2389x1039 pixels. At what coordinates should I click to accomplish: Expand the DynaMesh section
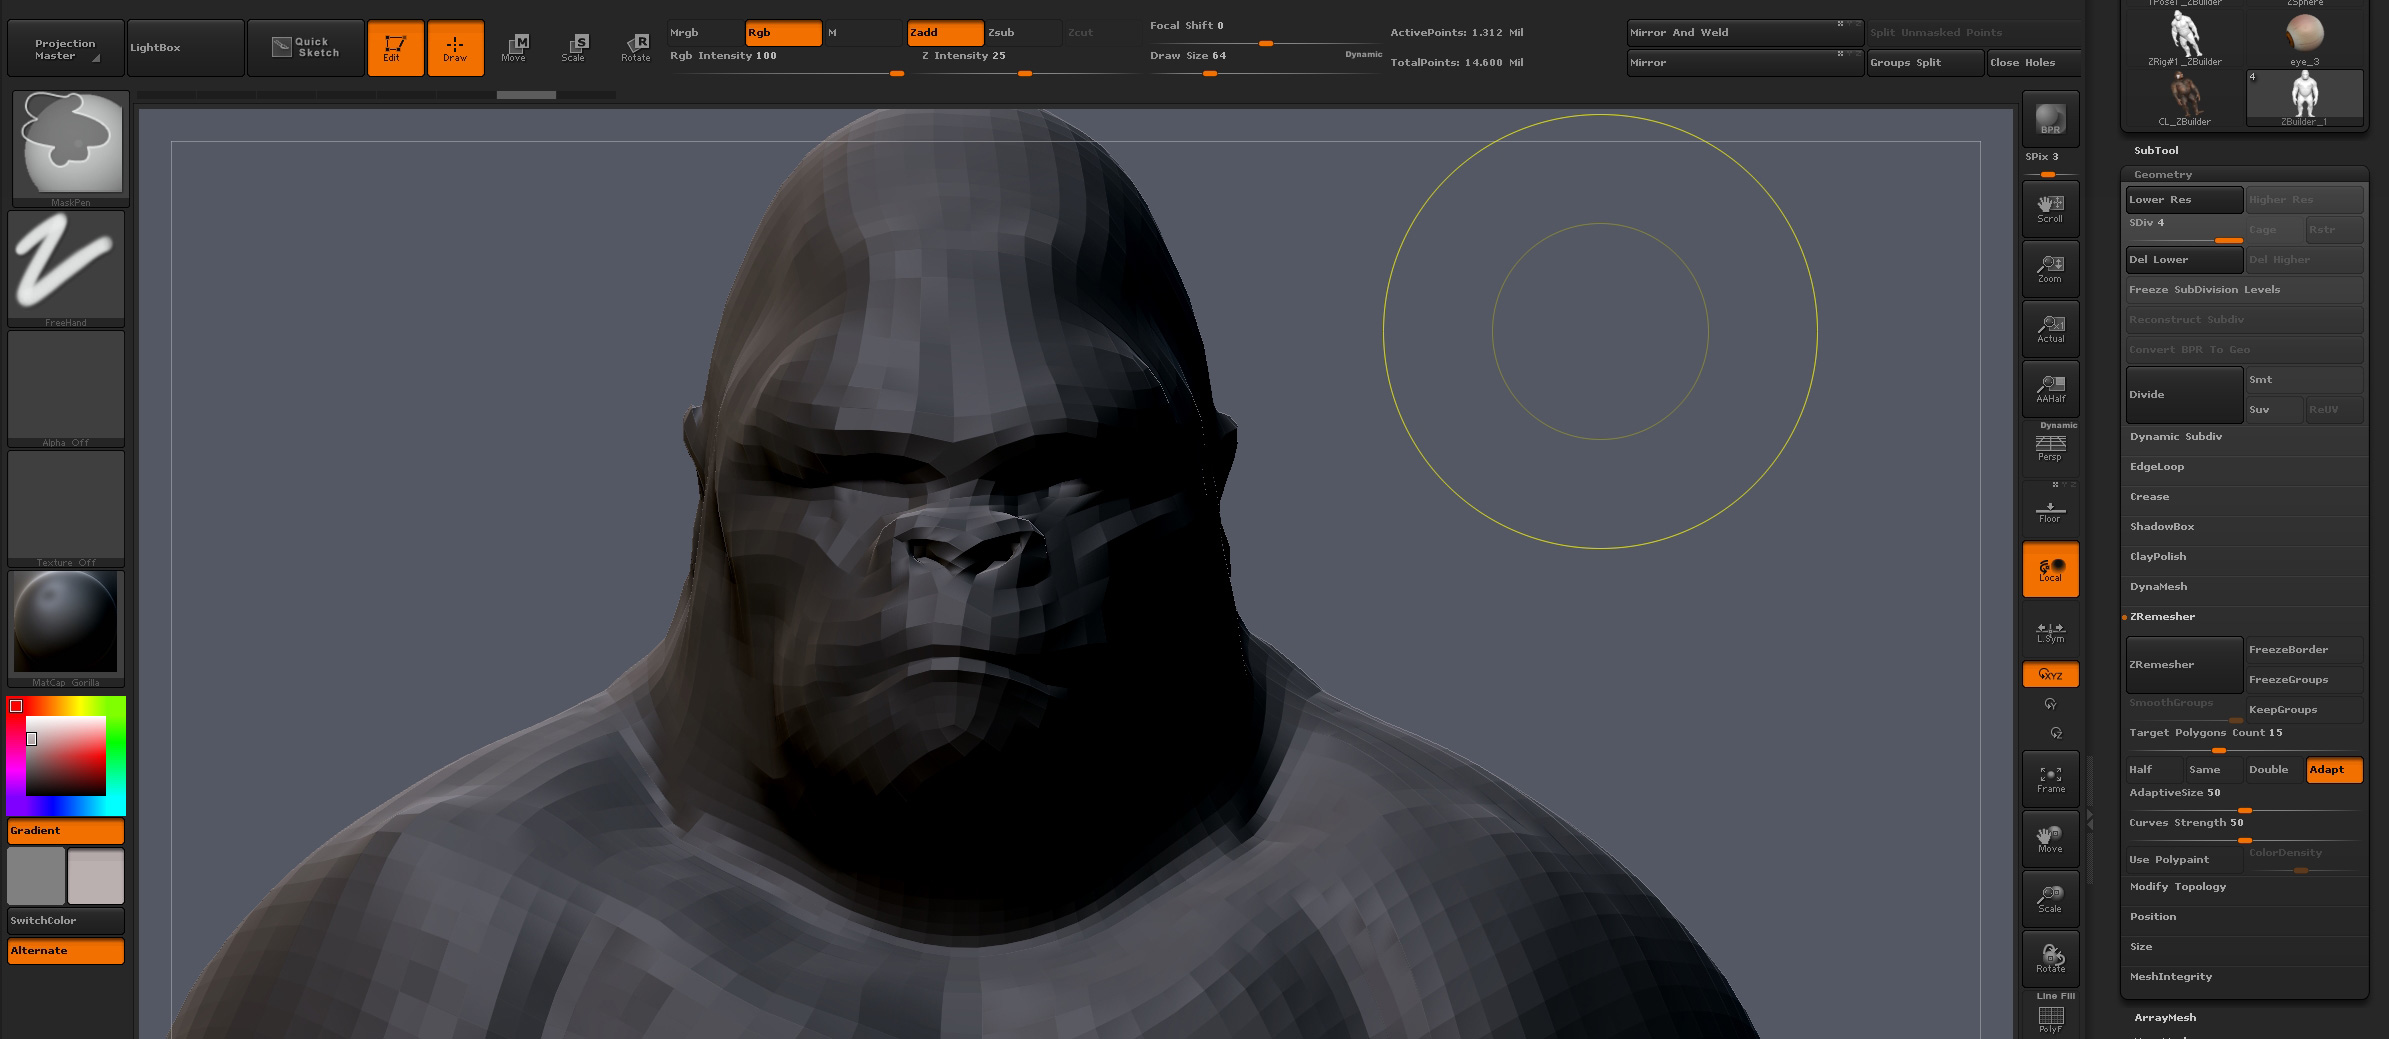pos(2158,587)
